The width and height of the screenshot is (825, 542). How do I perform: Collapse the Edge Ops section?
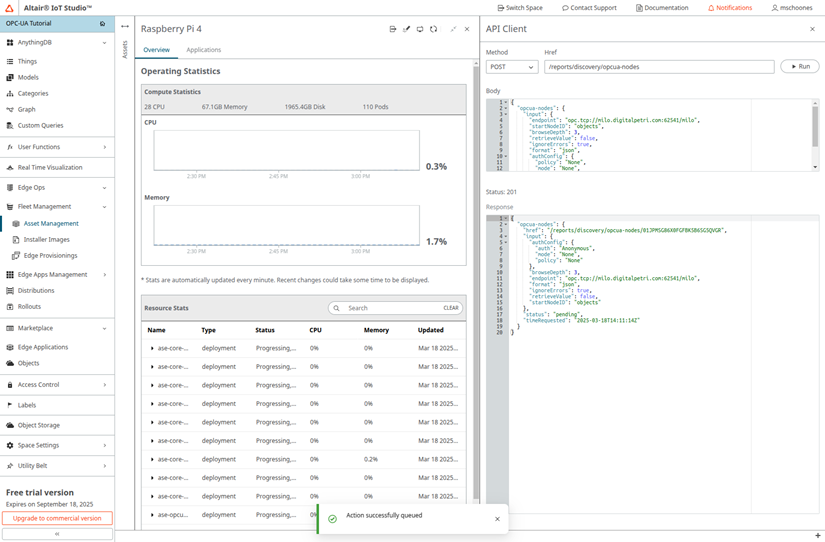104,188
